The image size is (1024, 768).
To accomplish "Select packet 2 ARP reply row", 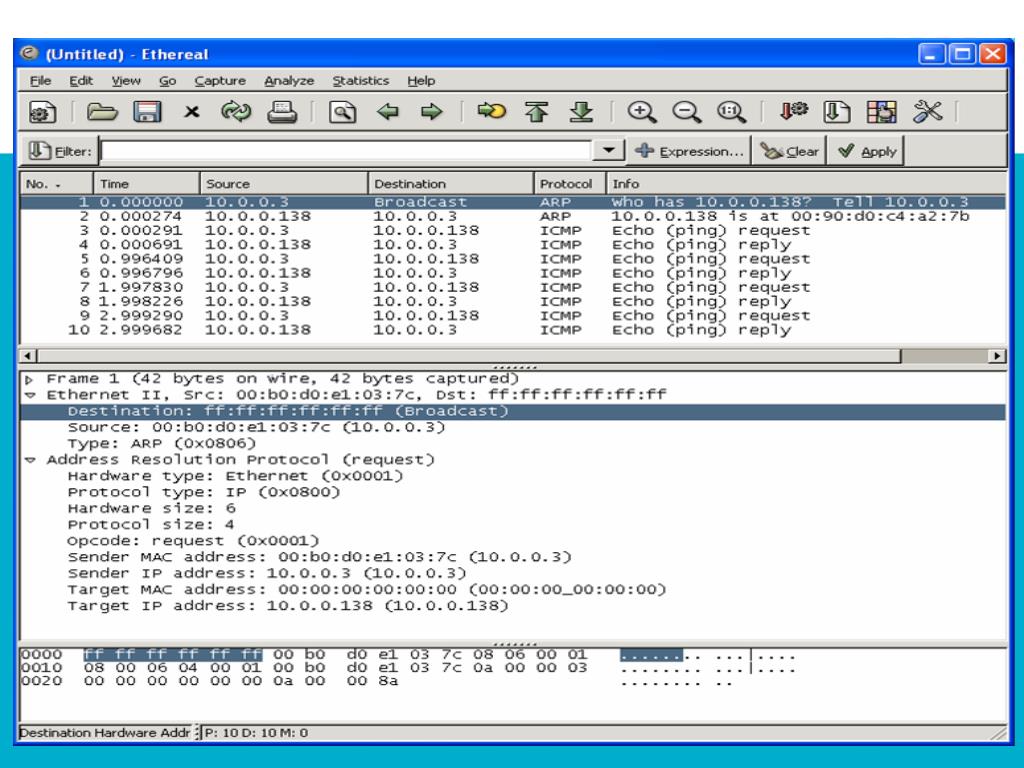I will tap(513, 216).
